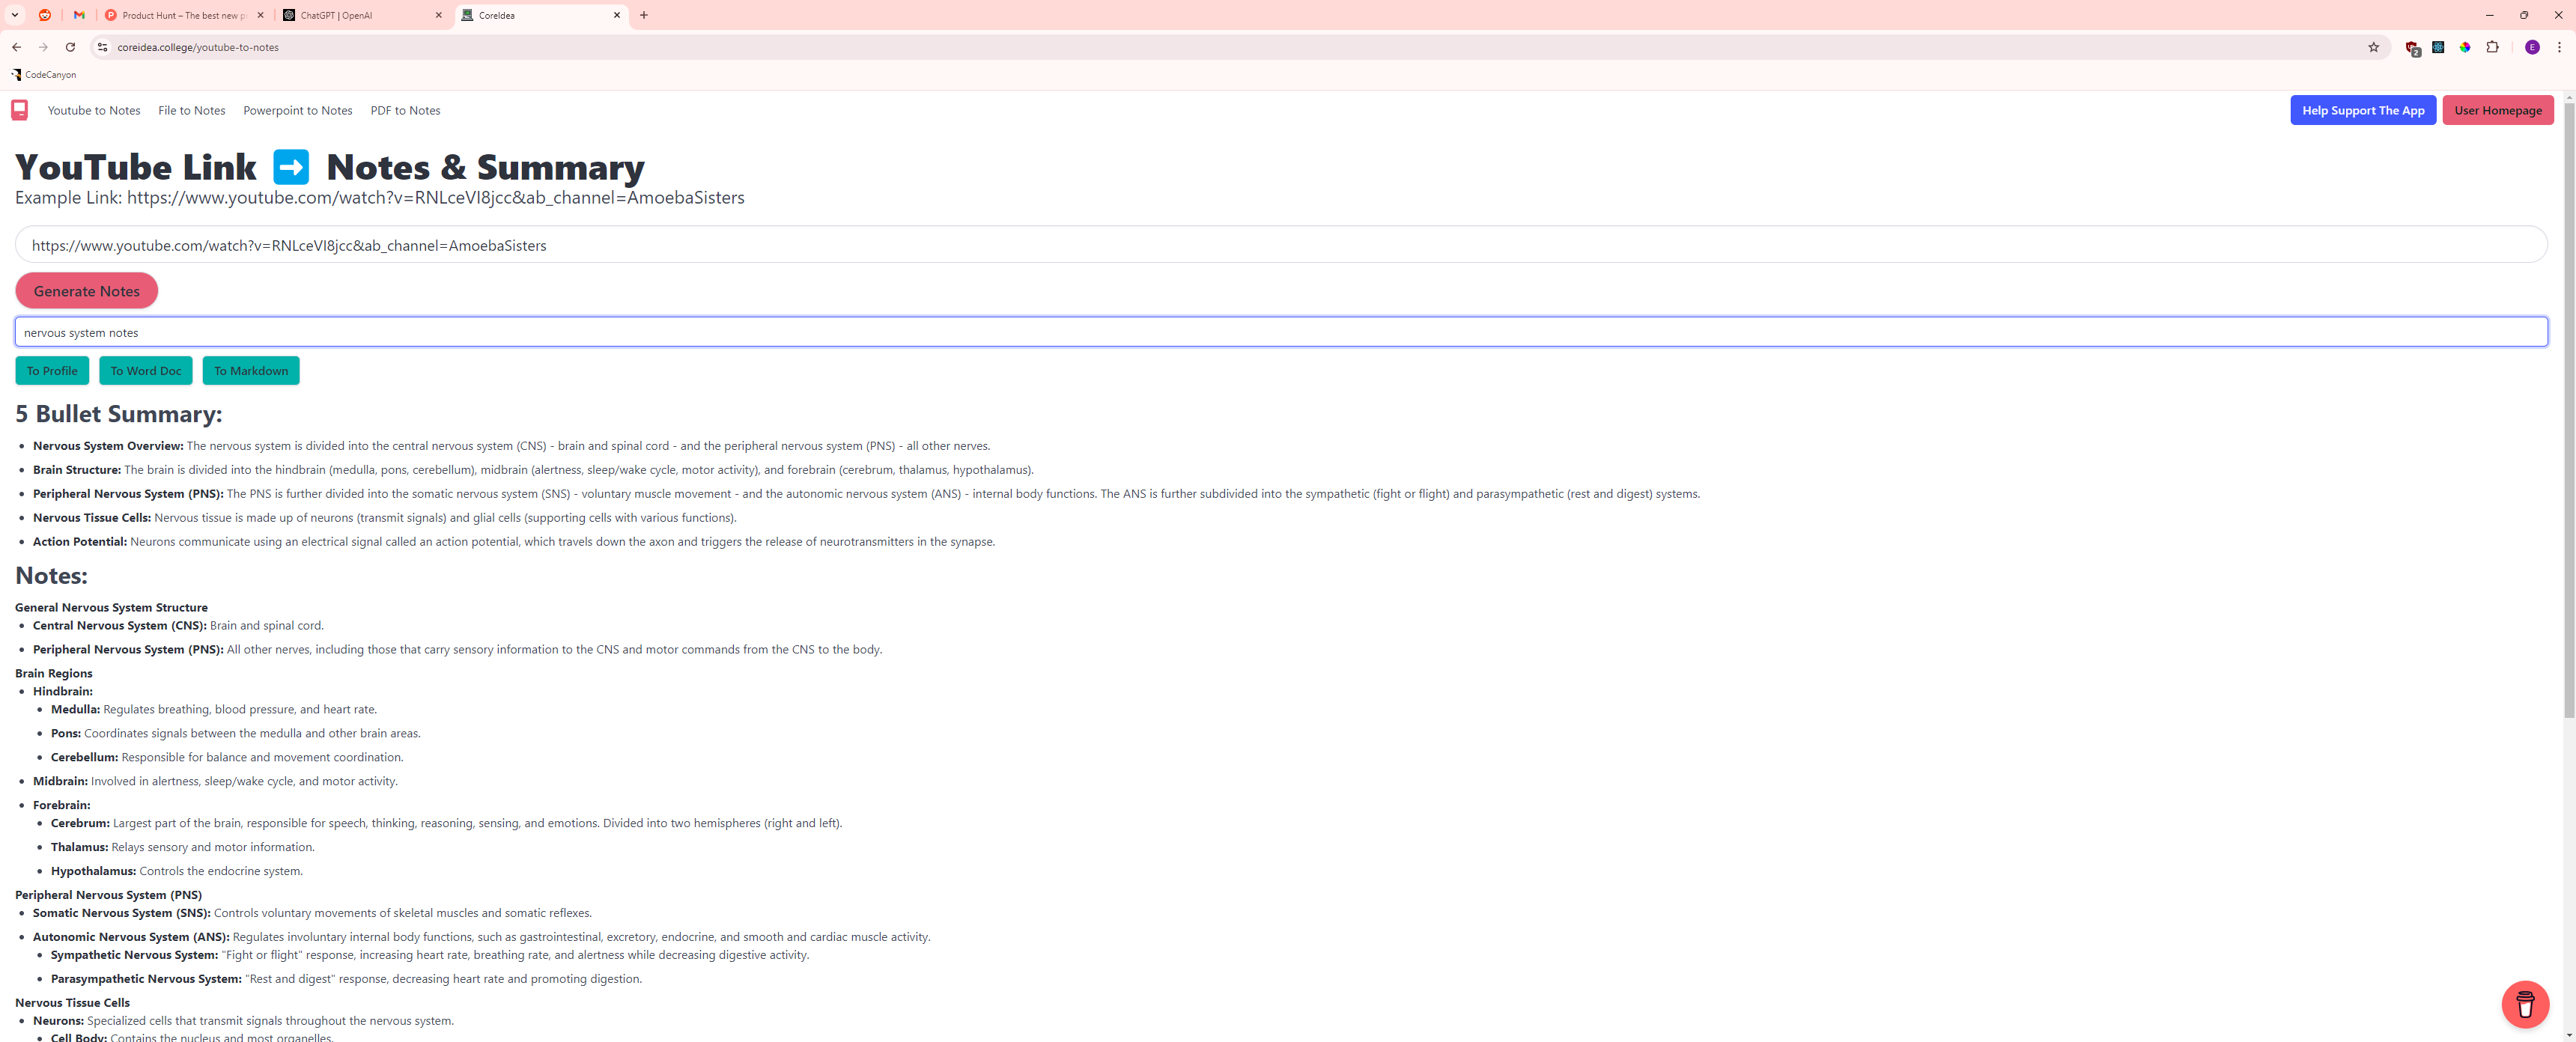View site information icon in address bar
2576x1042 pixels.
coord(102,47)
